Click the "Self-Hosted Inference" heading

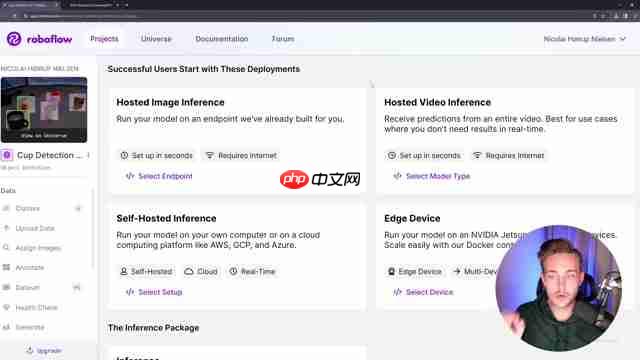(166, 218)
